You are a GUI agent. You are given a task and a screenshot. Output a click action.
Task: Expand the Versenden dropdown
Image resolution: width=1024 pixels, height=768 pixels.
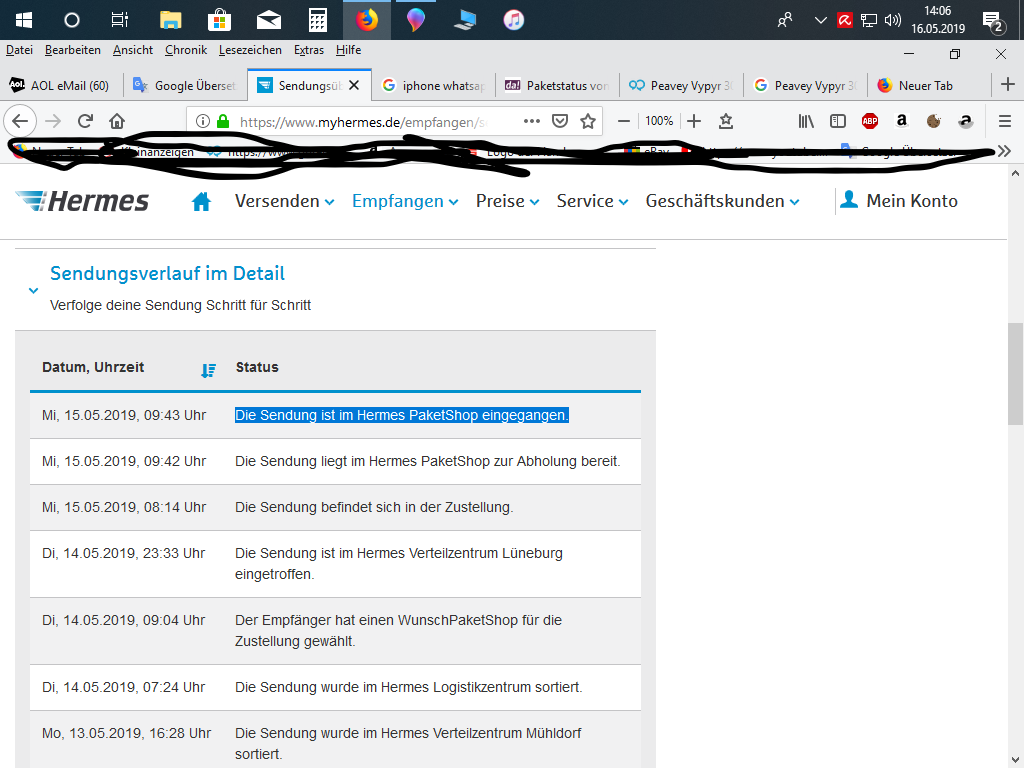[285, 201]
